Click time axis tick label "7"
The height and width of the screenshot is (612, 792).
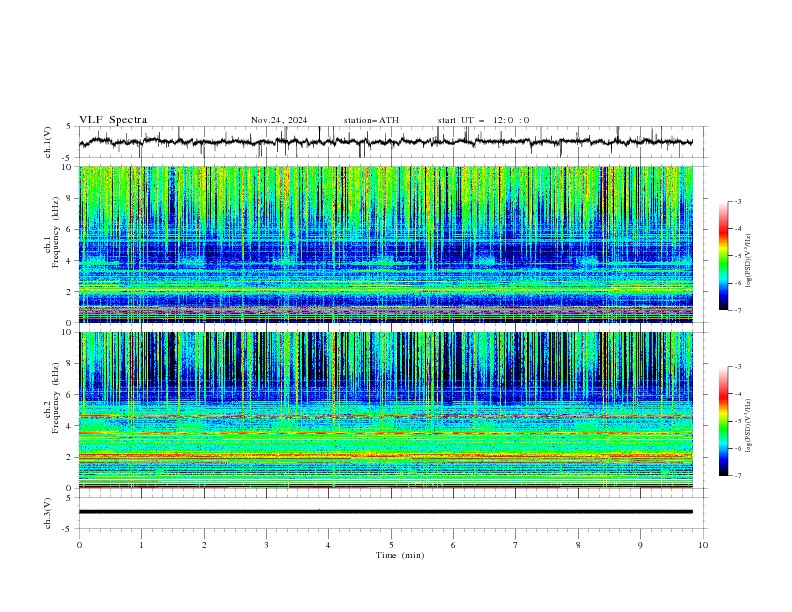tap(516, 545)
